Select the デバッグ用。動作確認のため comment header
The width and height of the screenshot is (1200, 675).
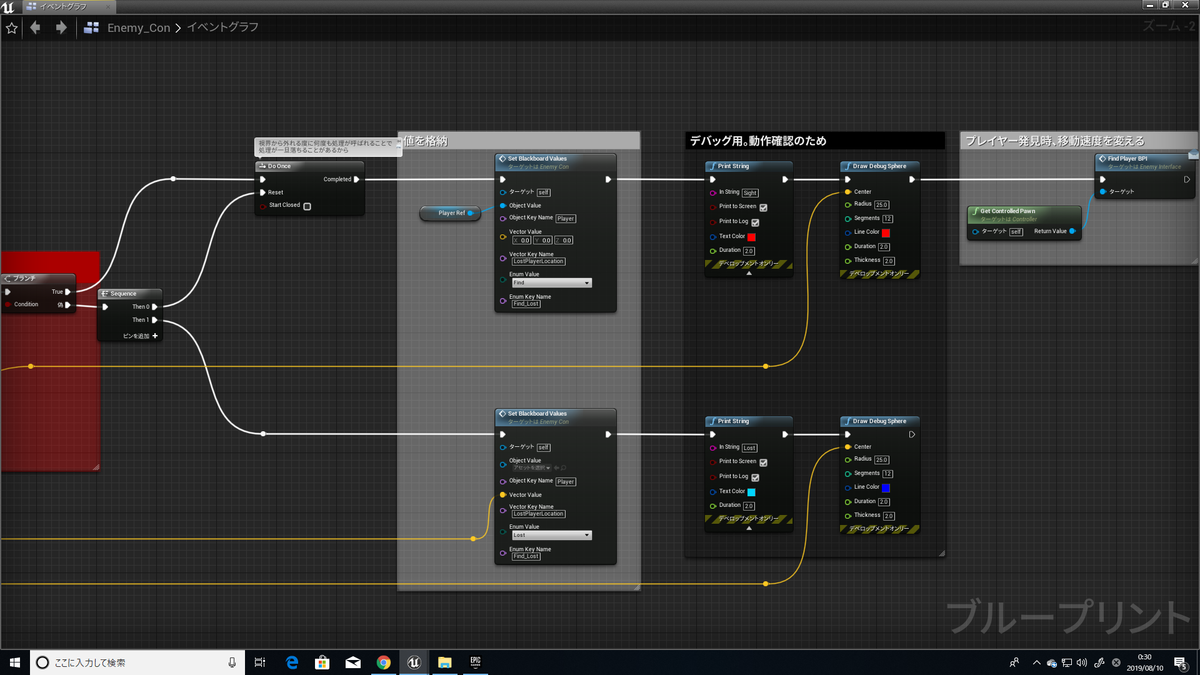tap(814, 141)
